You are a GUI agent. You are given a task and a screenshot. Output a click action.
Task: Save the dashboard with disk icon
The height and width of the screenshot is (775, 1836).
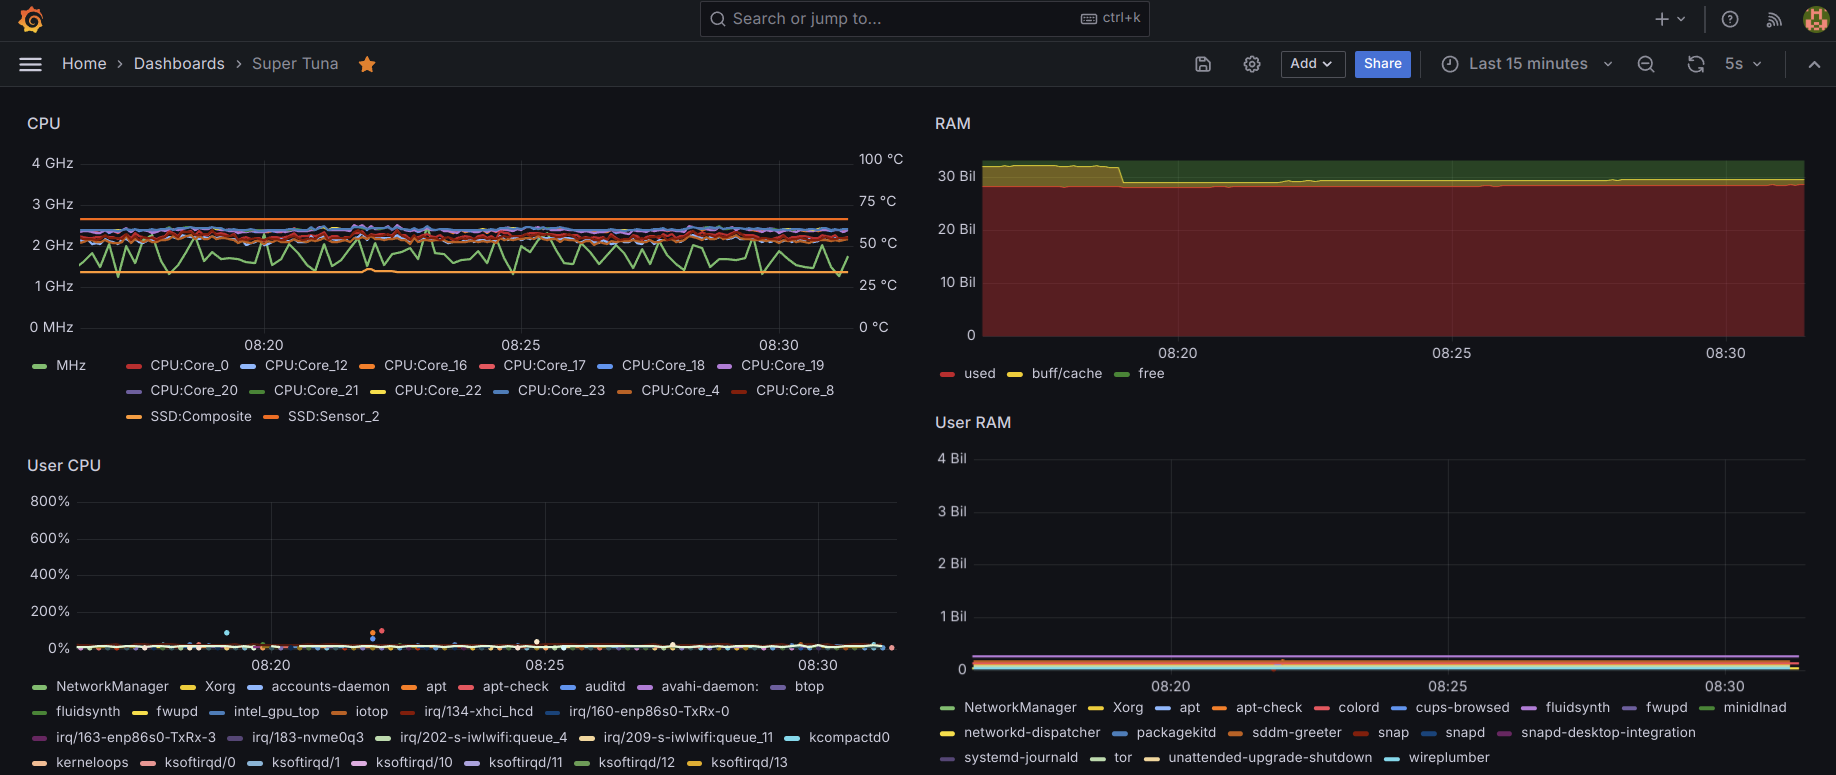(1203, 64)
